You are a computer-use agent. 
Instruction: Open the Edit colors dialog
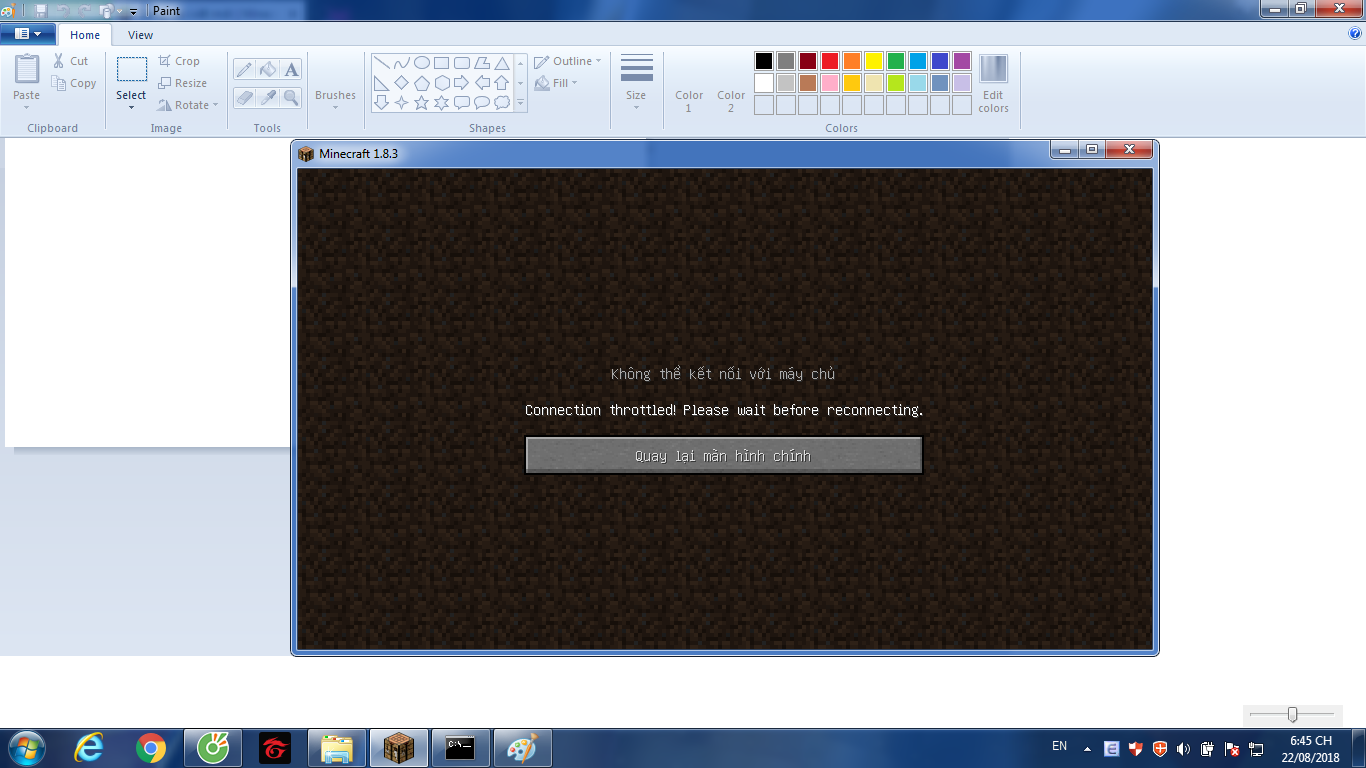point(993,83)
